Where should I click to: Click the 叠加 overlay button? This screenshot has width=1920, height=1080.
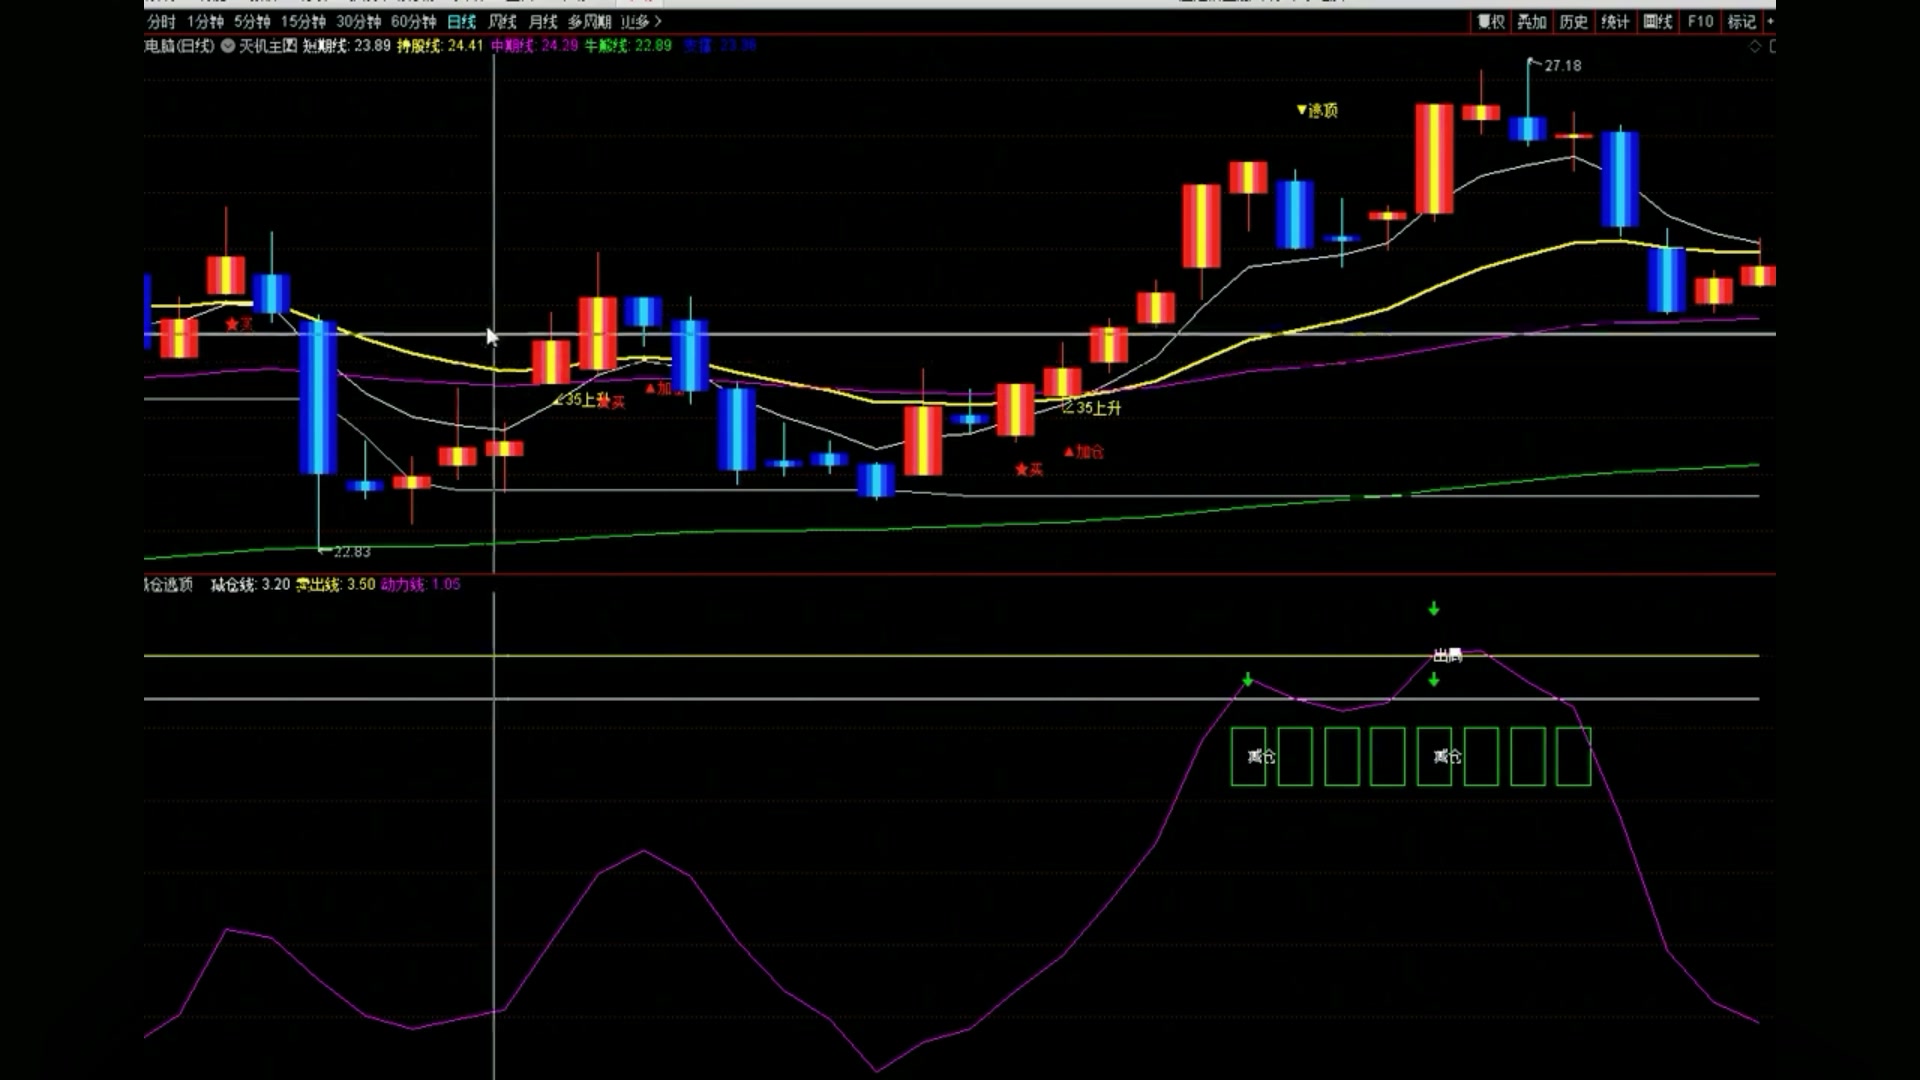point(1532,21)
